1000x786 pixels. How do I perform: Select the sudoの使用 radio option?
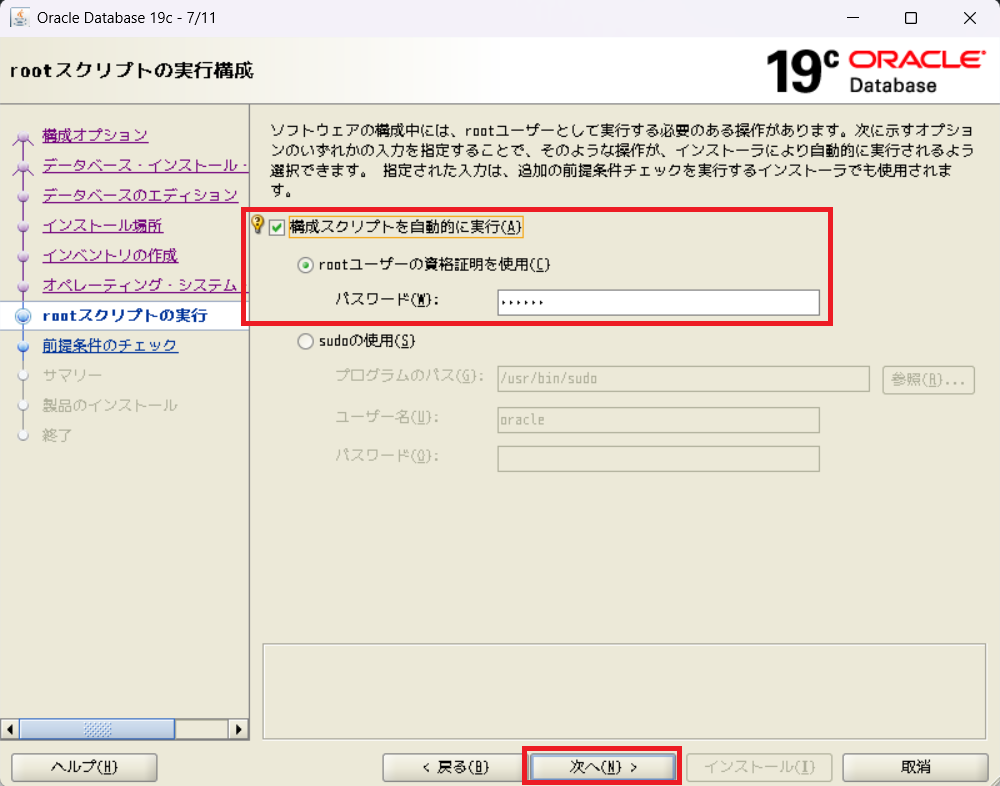point(306,341)
